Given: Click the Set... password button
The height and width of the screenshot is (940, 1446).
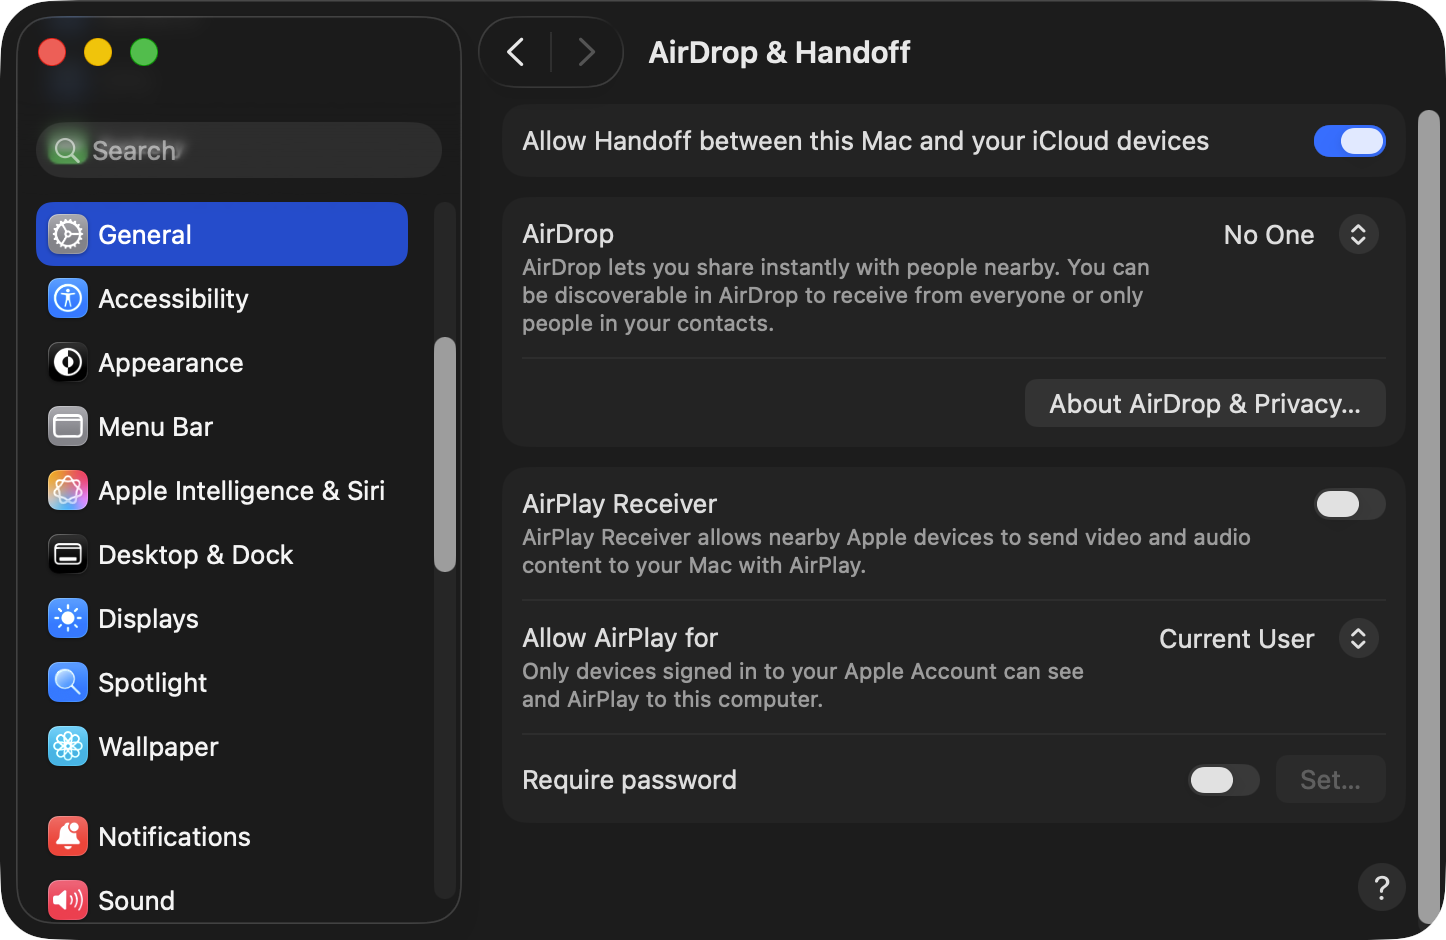Looking at the screenshot, I should pos(1330,780).
